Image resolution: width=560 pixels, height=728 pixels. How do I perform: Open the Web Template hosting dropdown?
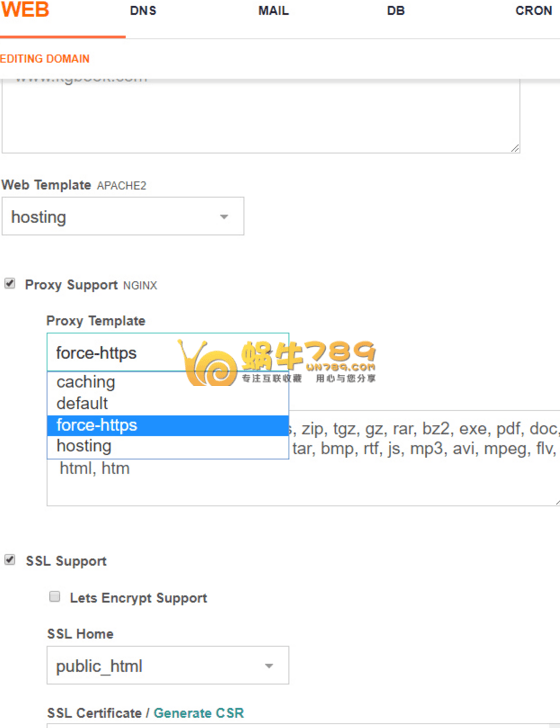coord(123,216)
